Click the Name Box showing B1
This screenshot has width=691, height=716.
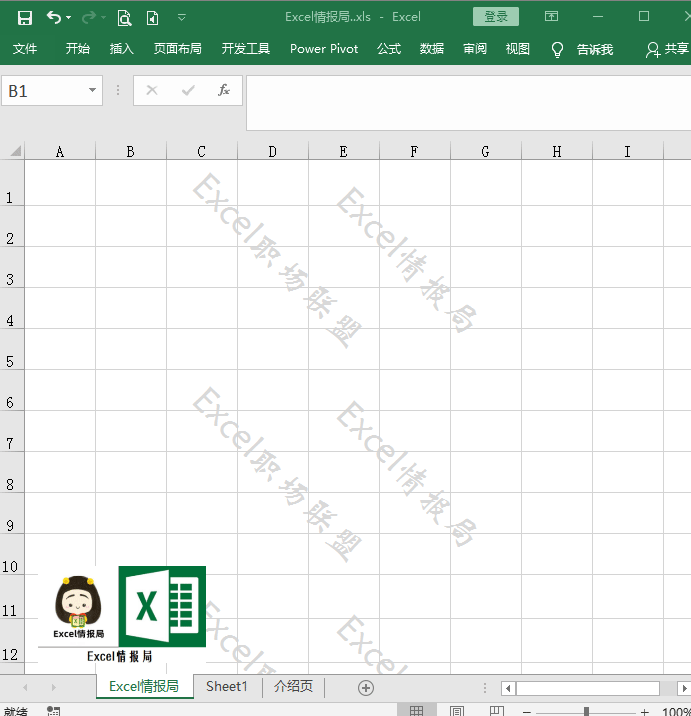click(46, 91)
